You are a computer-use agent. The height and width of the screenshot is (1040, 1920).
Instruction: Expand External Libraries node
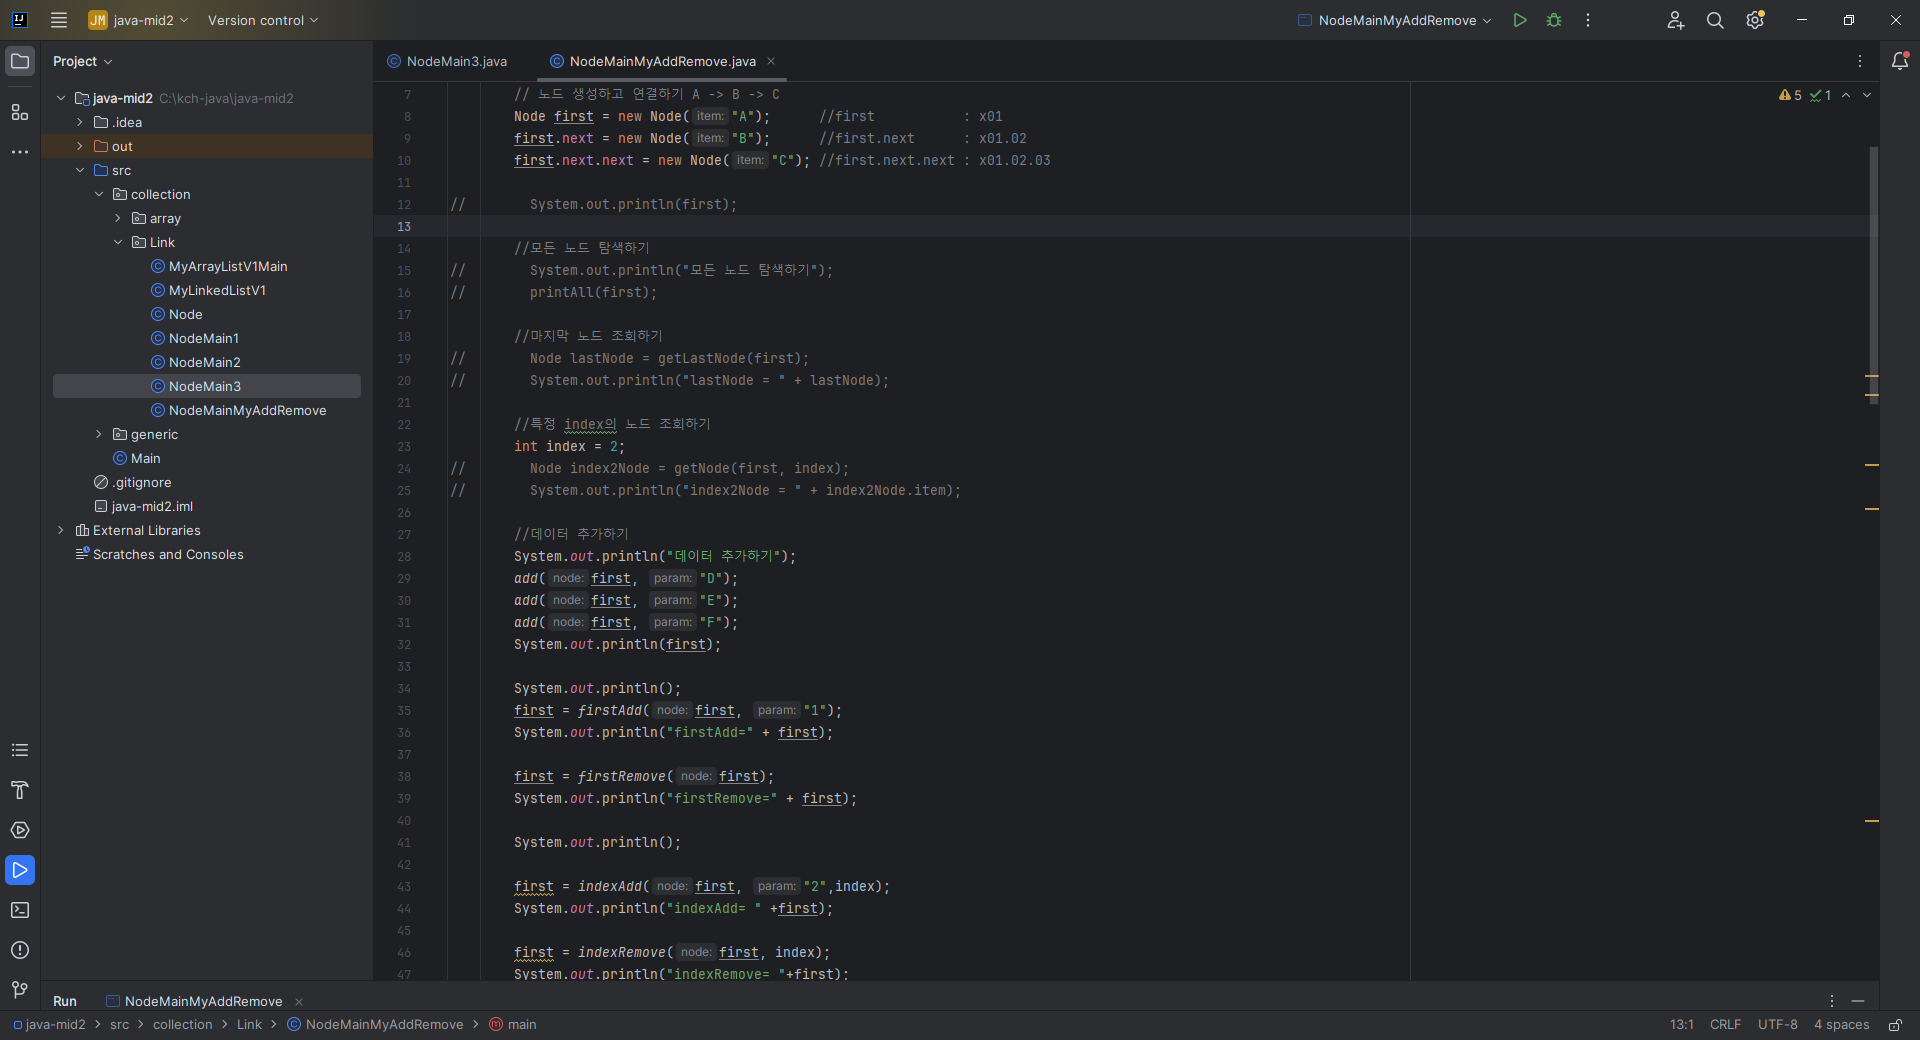click(x=61, y=530)
